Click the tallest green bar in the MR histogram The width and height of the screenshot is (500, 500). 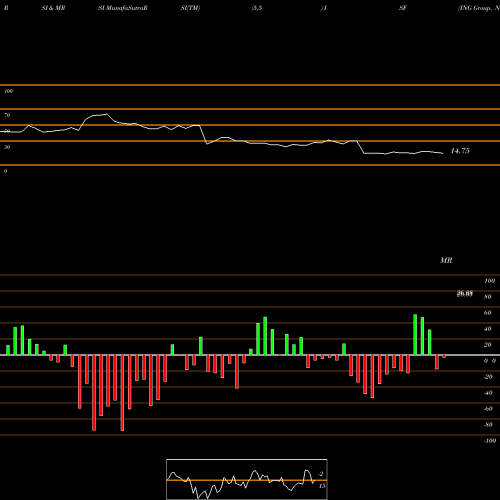click(415, 335)
